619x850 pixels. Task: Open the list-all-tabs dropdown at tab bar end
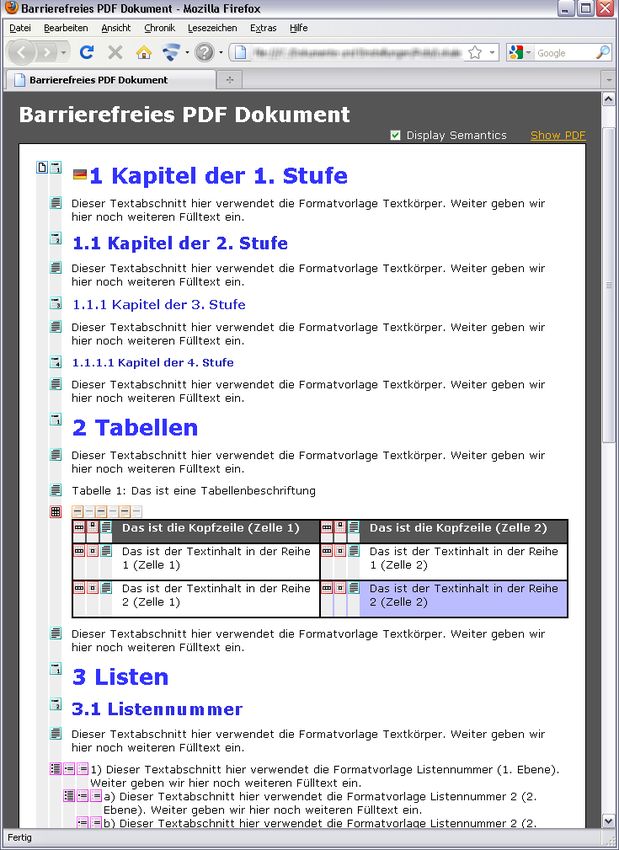click(609, 80)
